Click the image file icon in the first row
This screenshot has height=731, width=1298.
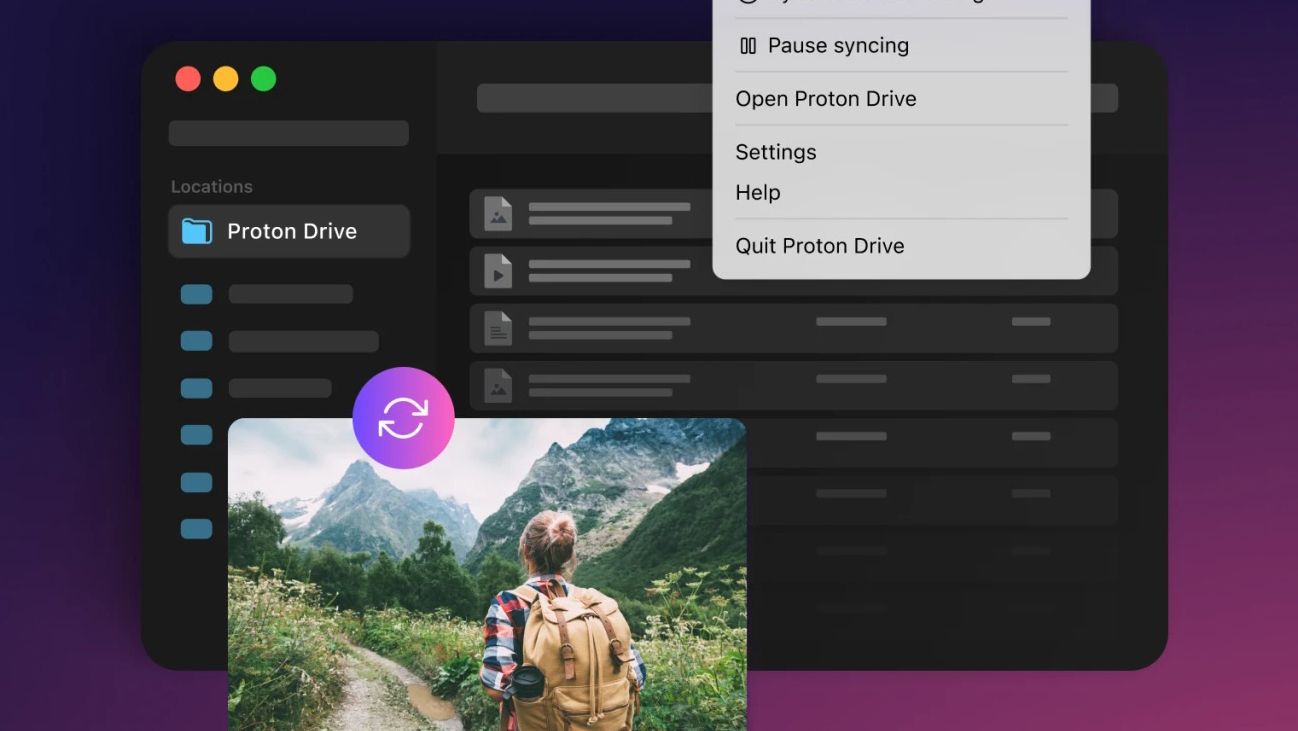[x=497, y=213]
